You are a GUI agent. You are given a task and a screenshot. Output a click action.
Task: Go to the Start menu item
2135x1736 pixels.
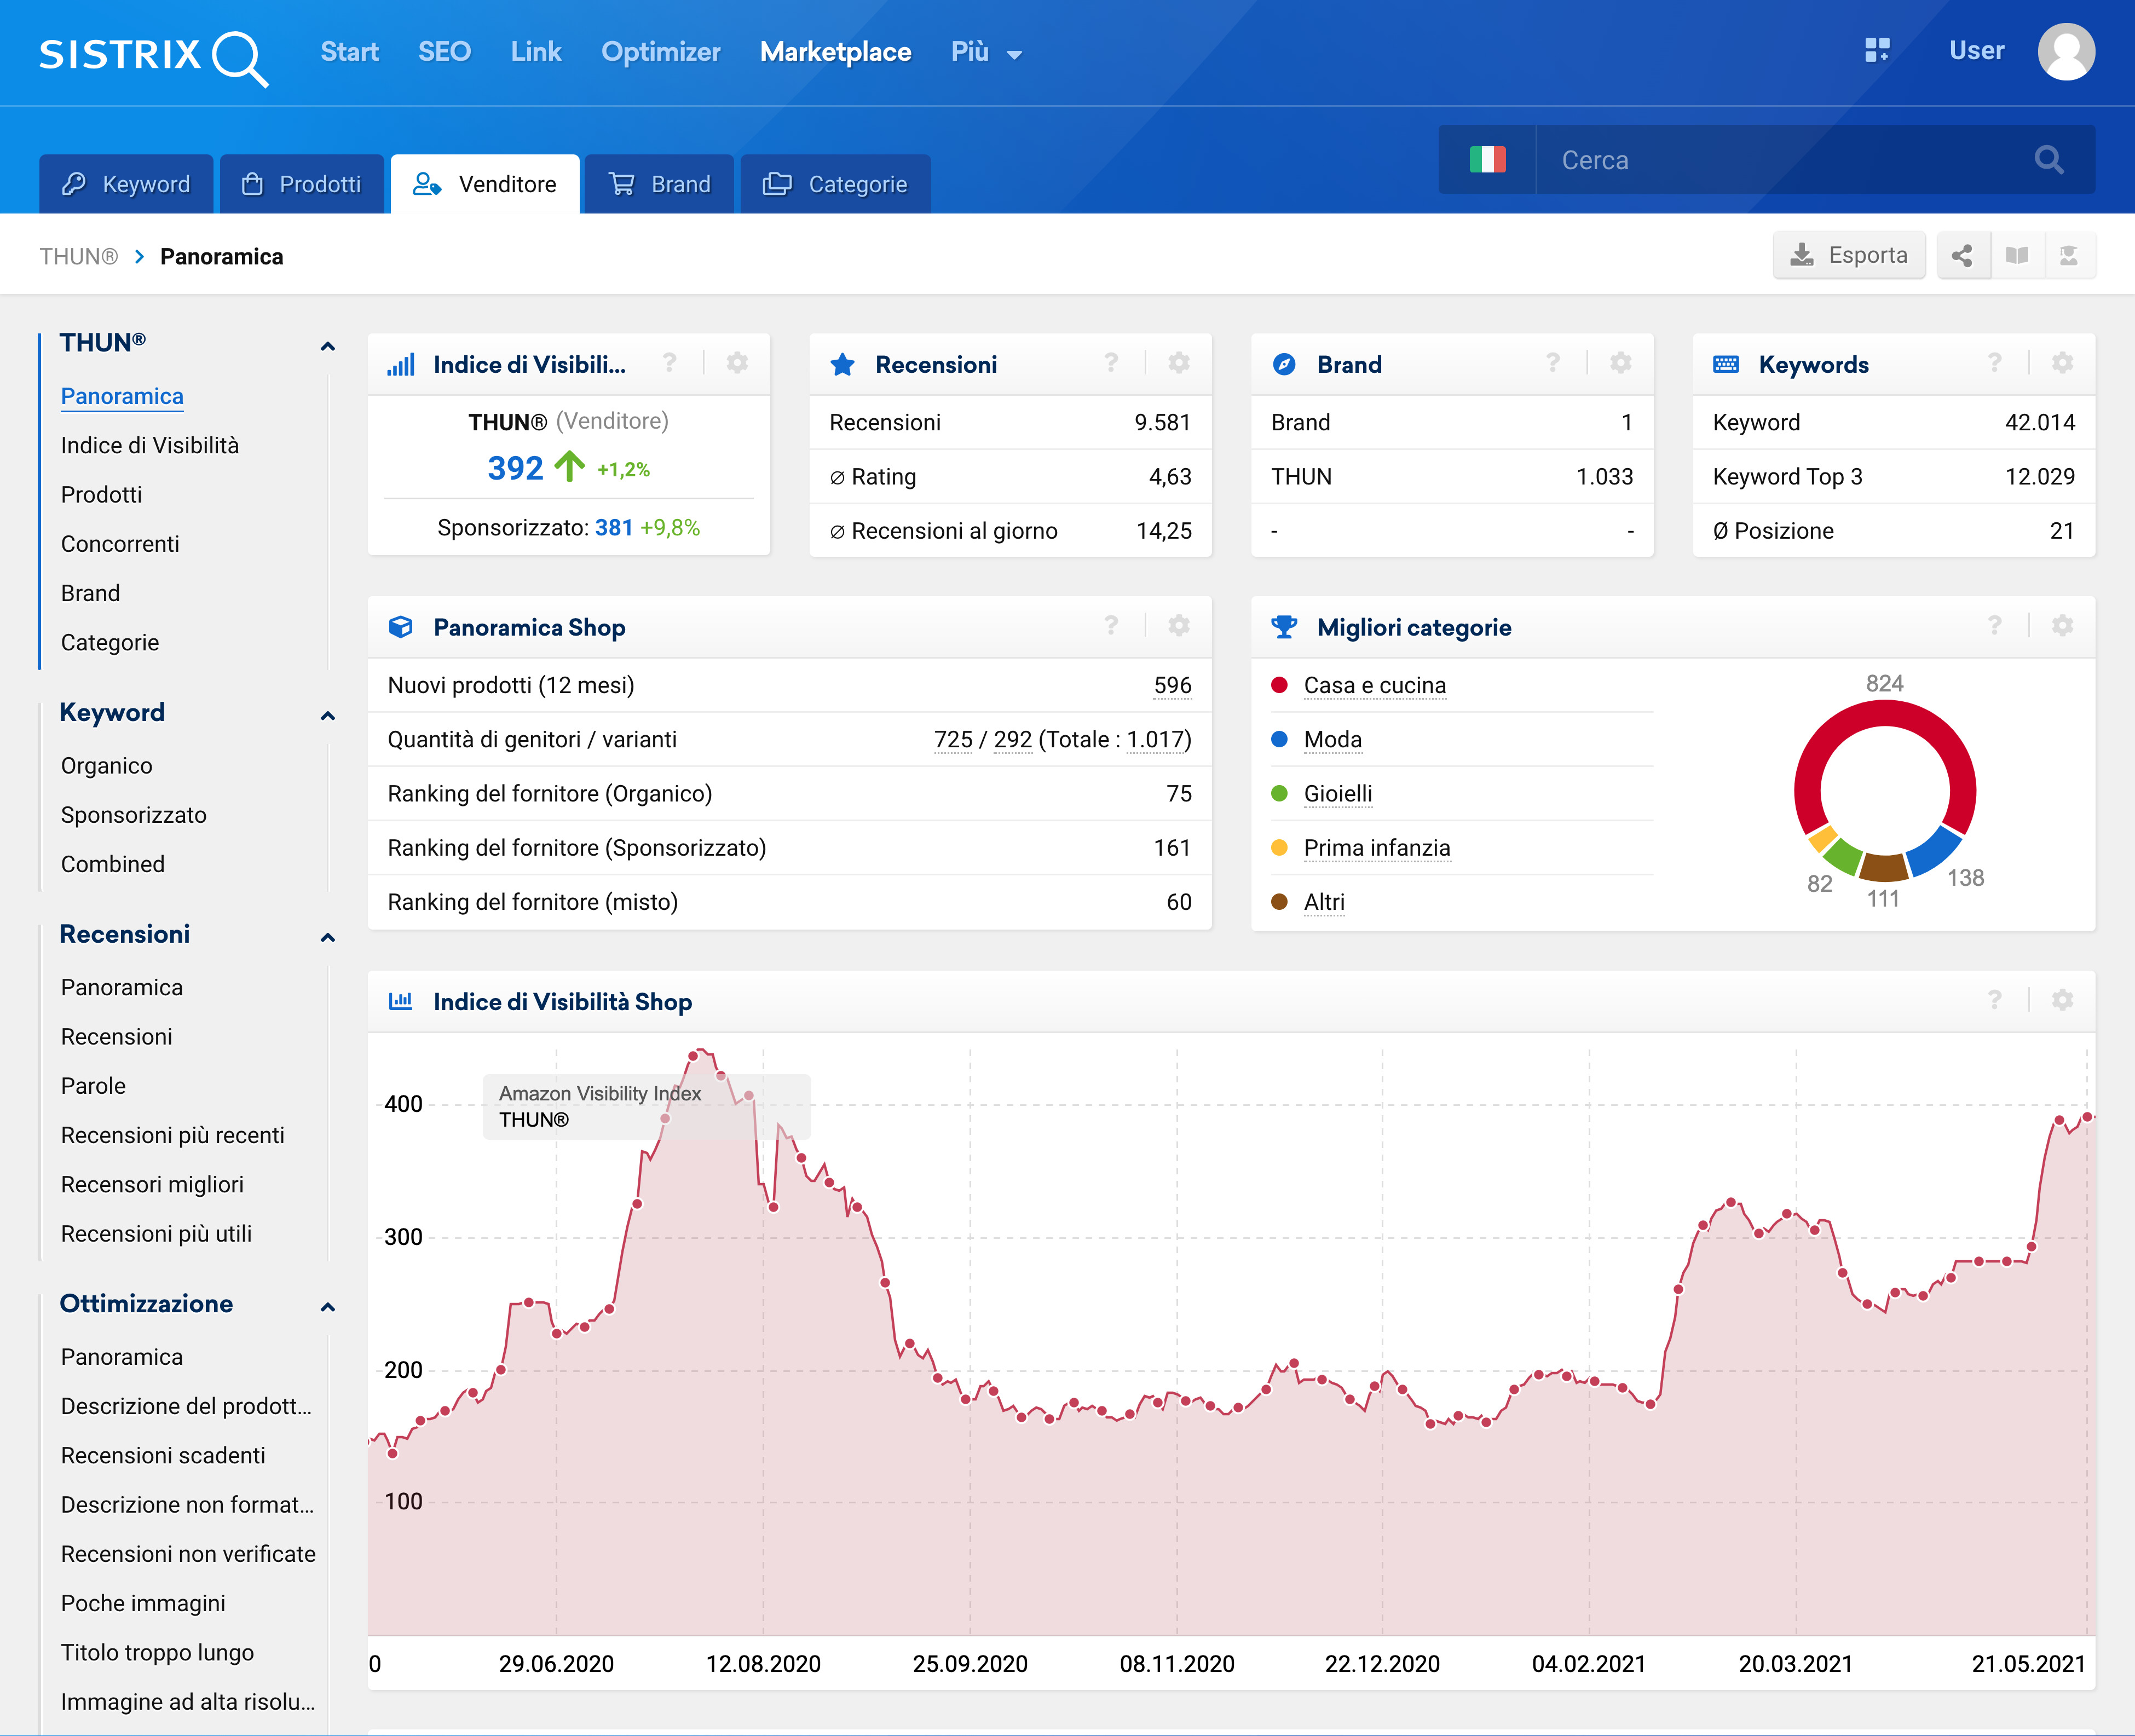(x=349, y=52)
